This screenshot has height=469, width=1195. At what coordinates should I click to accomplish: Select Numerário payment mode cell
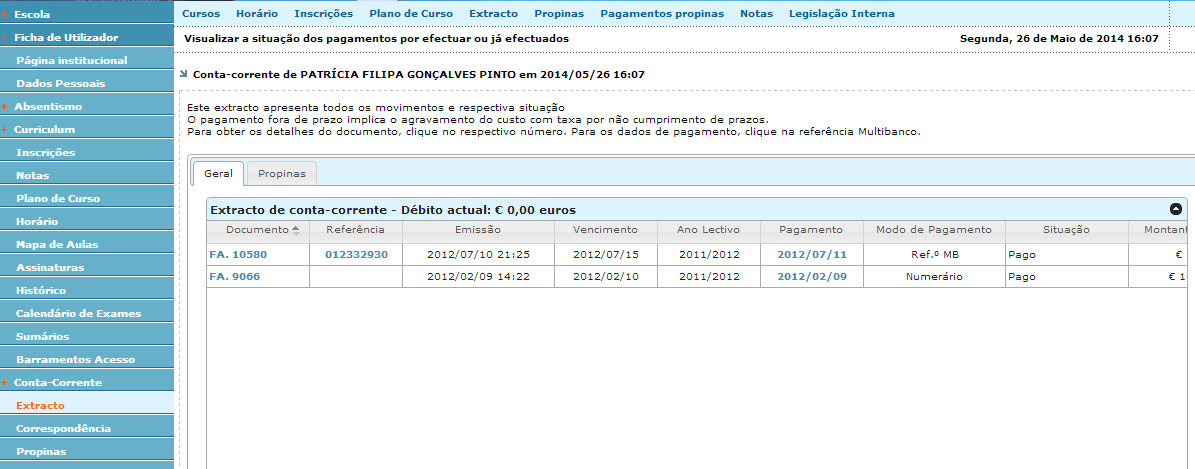[934, 277]
